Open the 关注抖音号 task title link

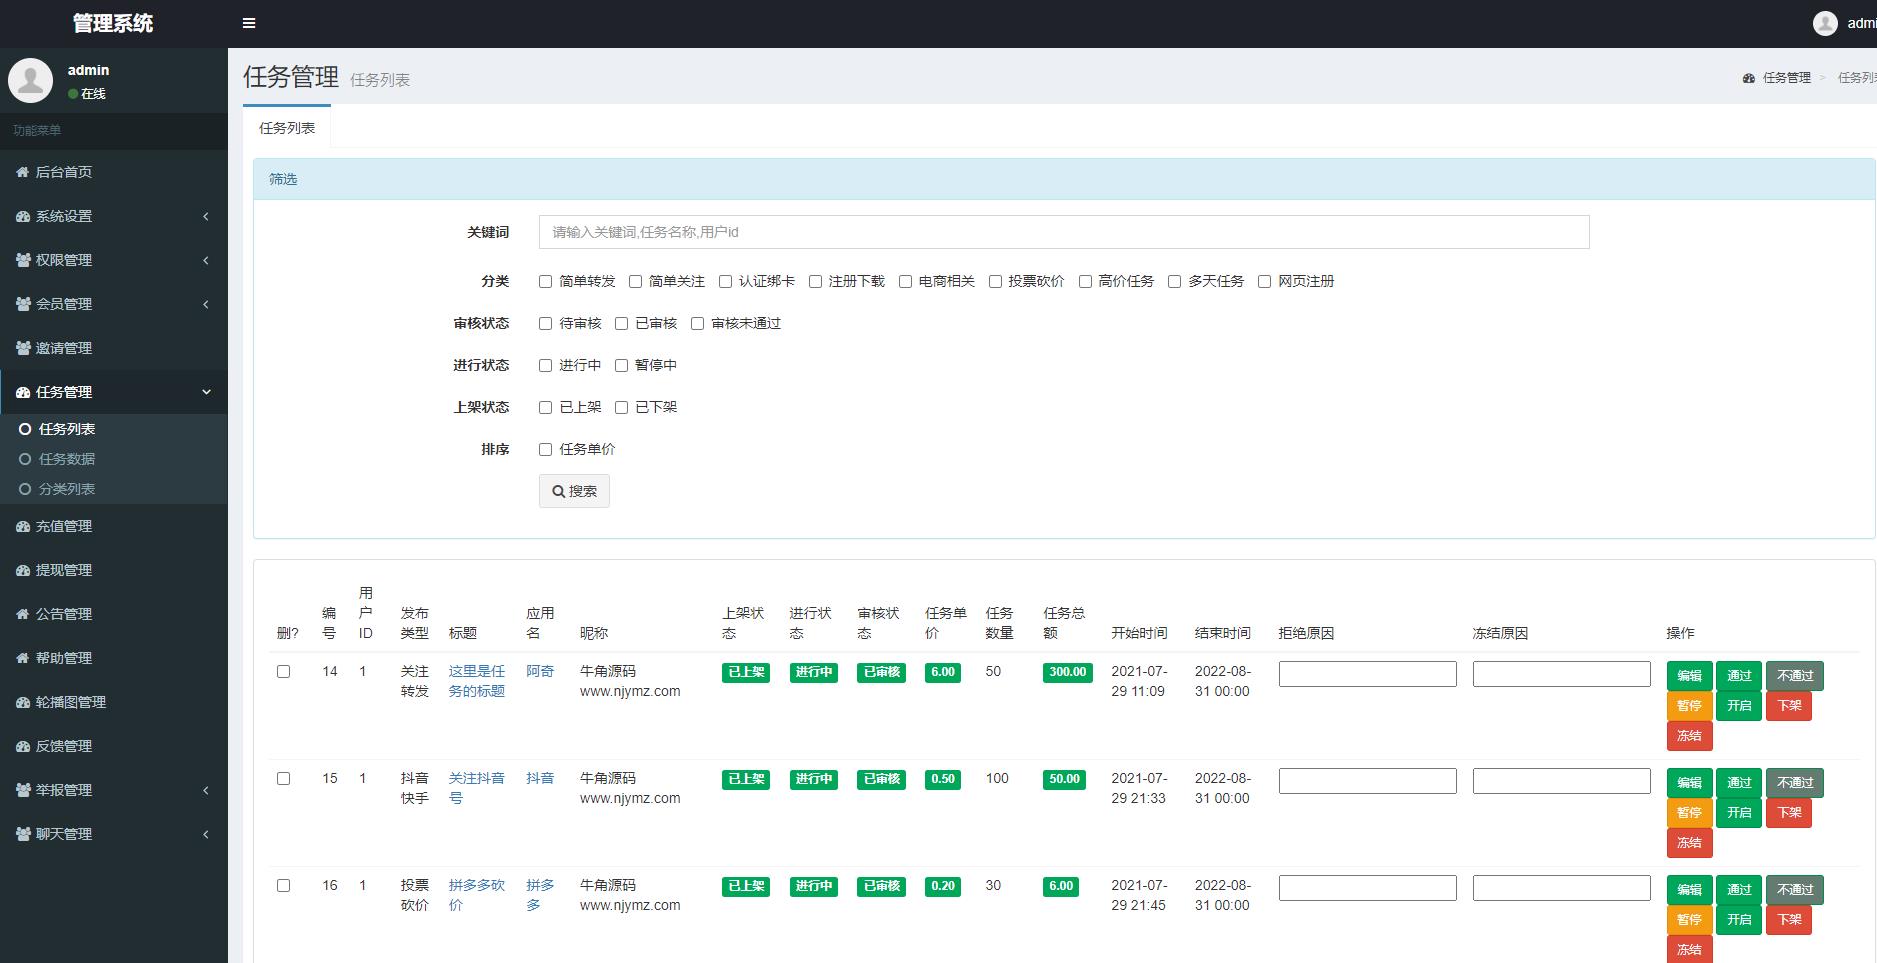tap(476, 788)
